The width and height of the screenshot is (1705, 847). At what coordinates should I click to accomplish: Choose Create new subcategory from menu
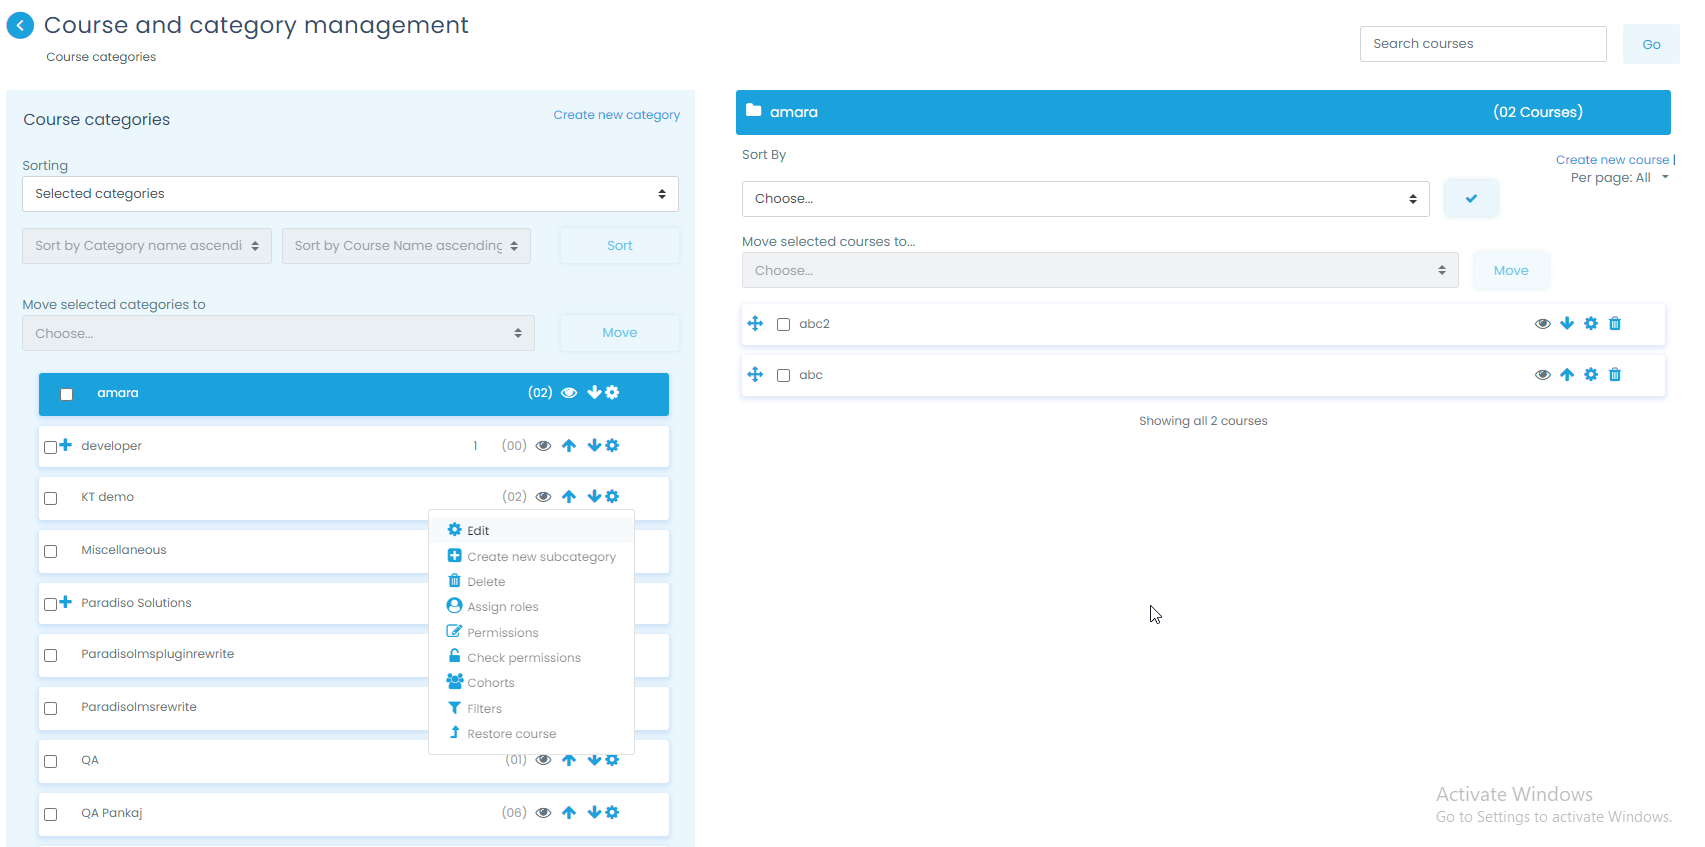click(541, 557)
